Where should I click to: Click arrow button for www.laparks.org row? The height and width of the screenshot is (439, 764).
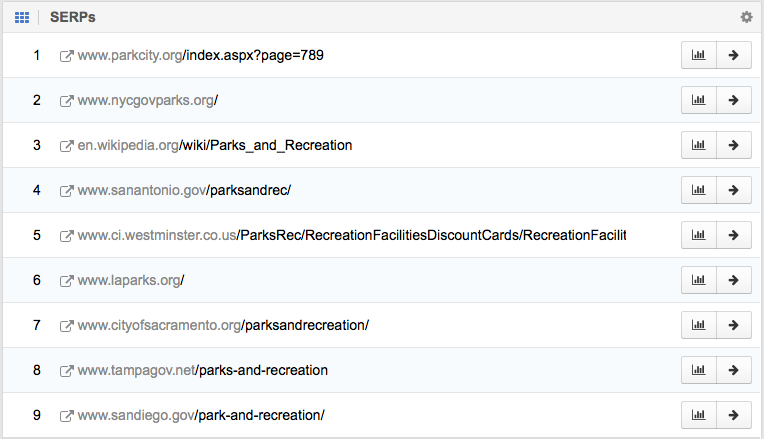coord(733,280)
